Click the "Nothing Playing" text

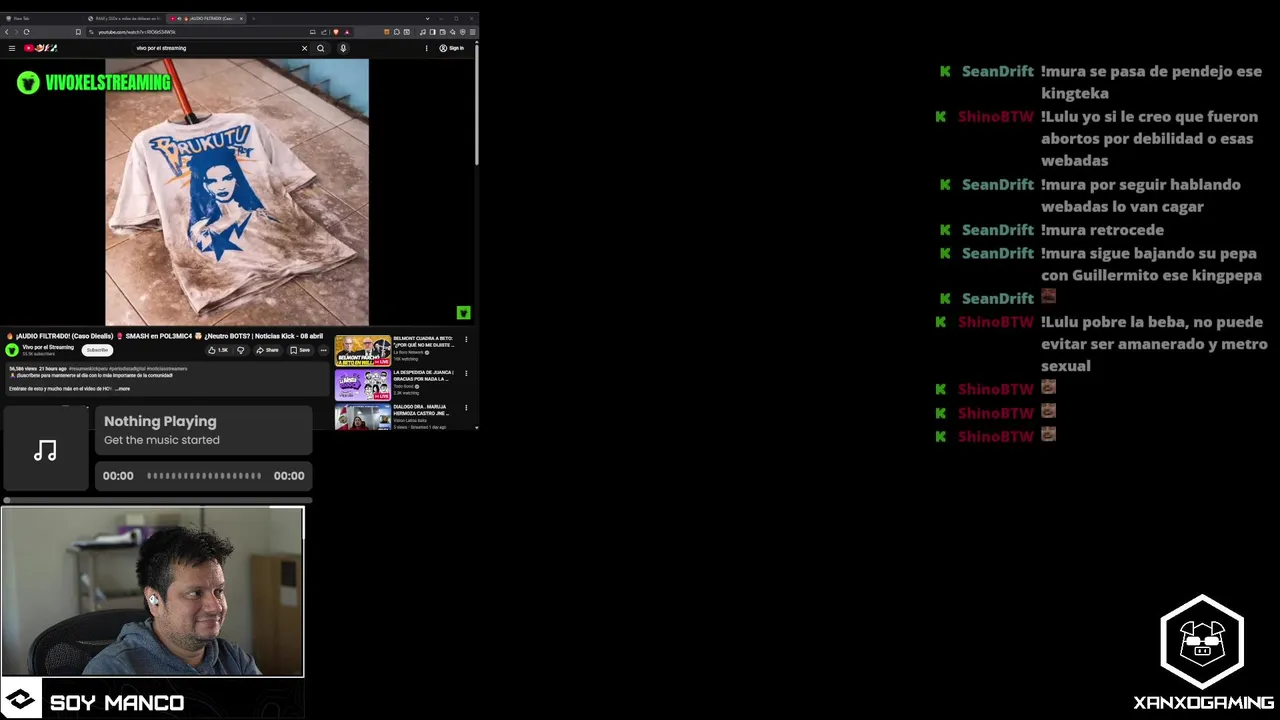pyautogui.click(x=160, y=421)
